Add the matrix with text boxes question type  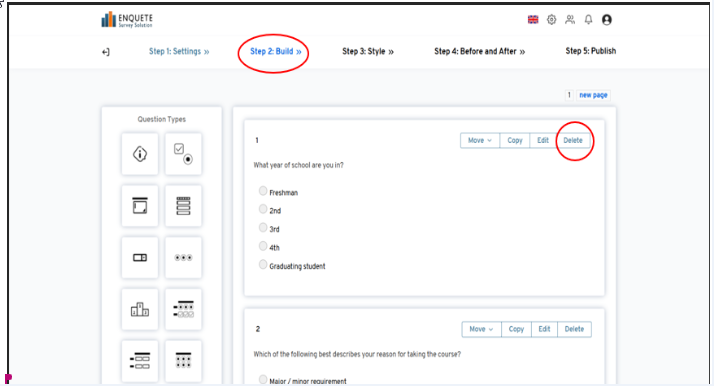140,361
